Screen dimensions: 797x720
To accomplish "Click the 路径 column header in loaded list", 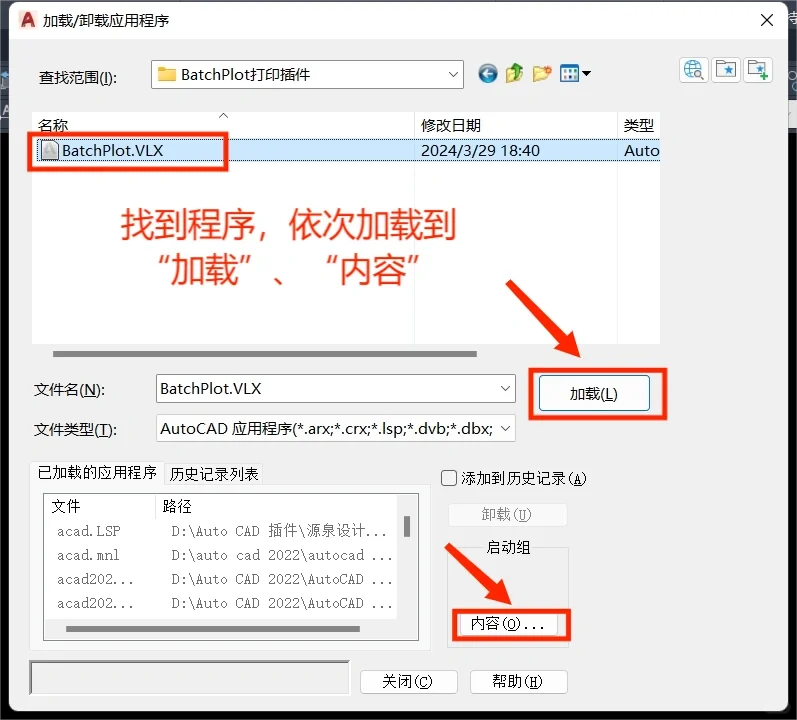I will 277,506.
